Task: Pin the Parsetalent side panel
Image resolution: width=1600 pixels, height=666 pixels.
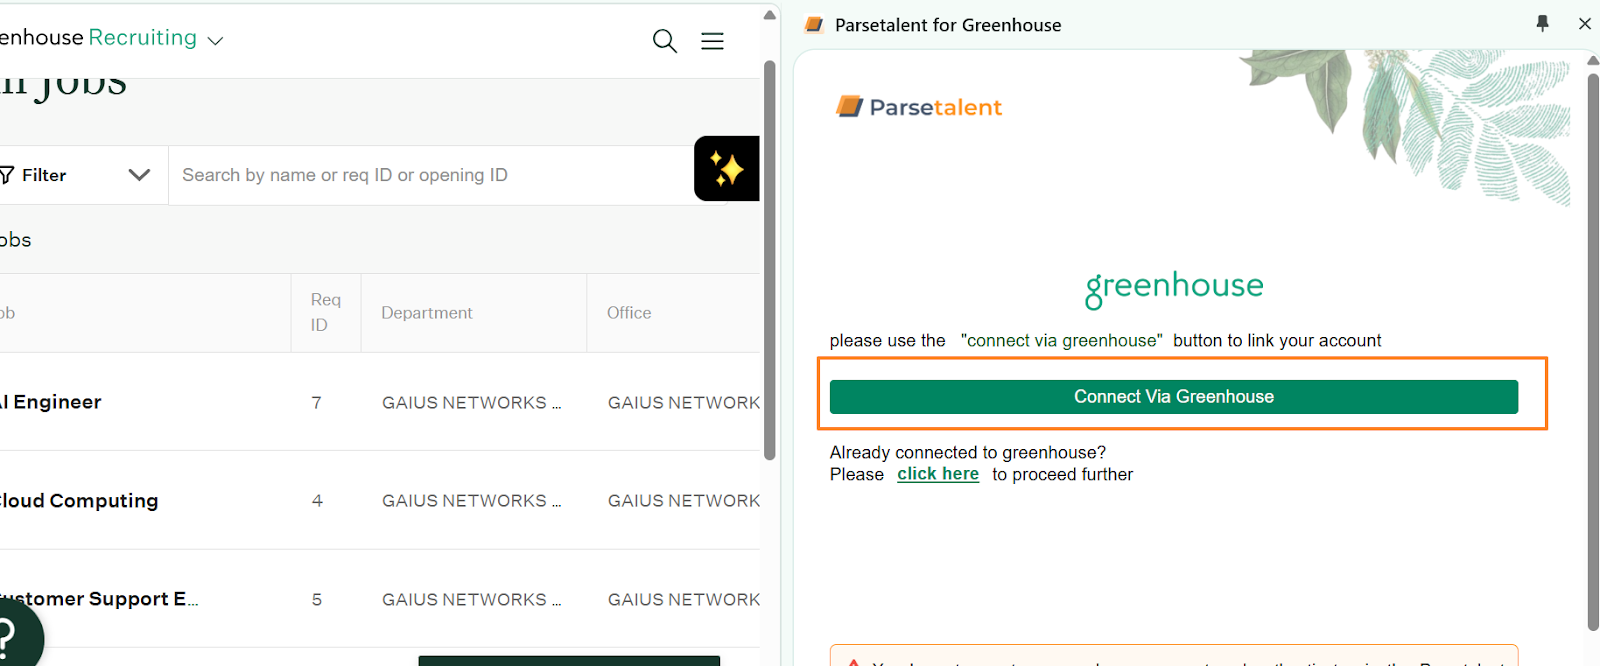Action: point(1543,23)
